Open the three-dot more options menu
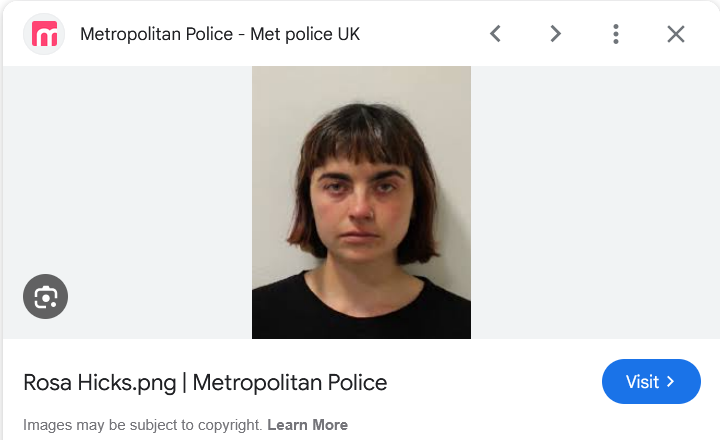This screenshot has height=440, width=720. pyautogui.click(x=616, y=34)
